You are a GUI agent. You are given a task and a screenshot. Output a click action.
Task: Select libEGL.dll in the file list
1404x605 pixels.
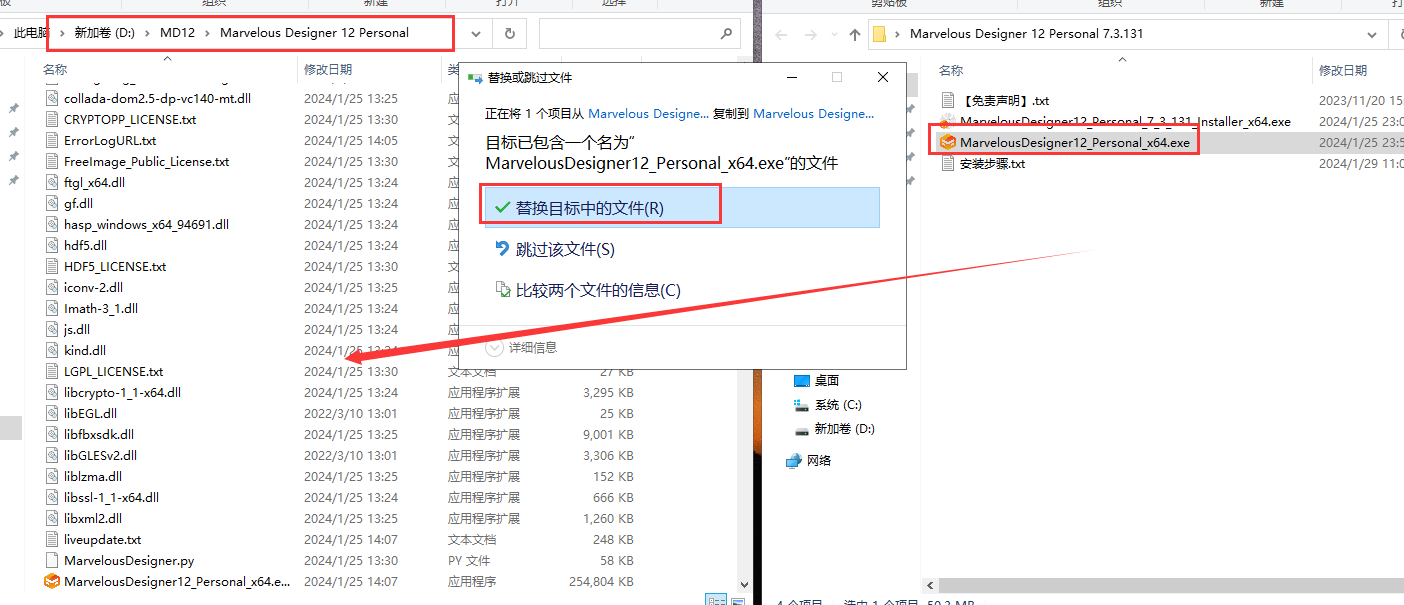pos(90,413)
